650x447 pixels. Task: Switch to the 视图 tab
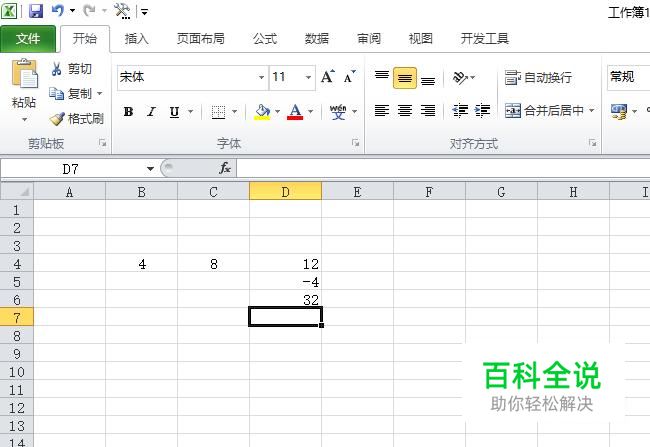(x=421, y=39)
